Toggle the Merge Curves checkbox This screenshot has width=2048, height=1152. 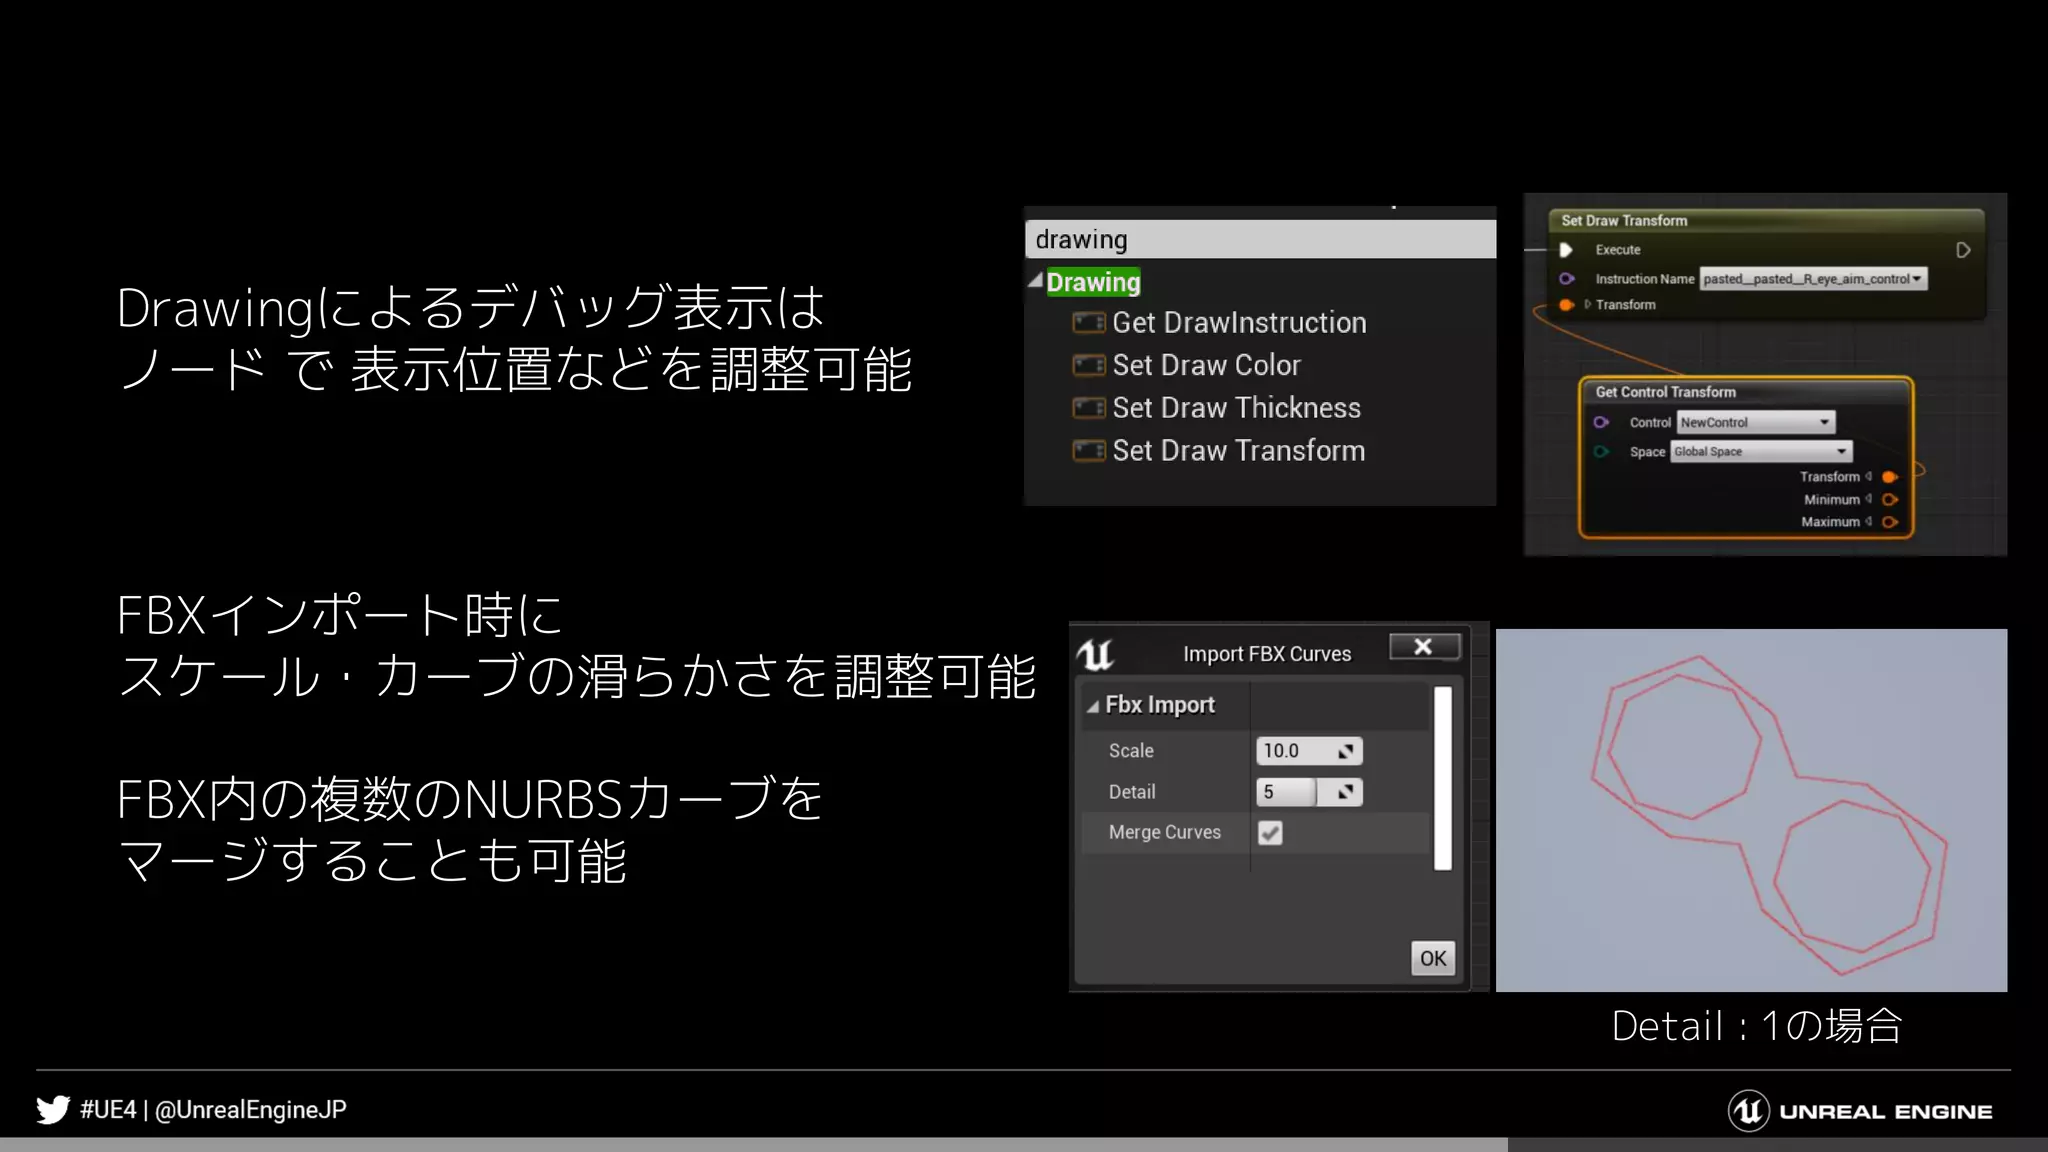(1270, 832)
